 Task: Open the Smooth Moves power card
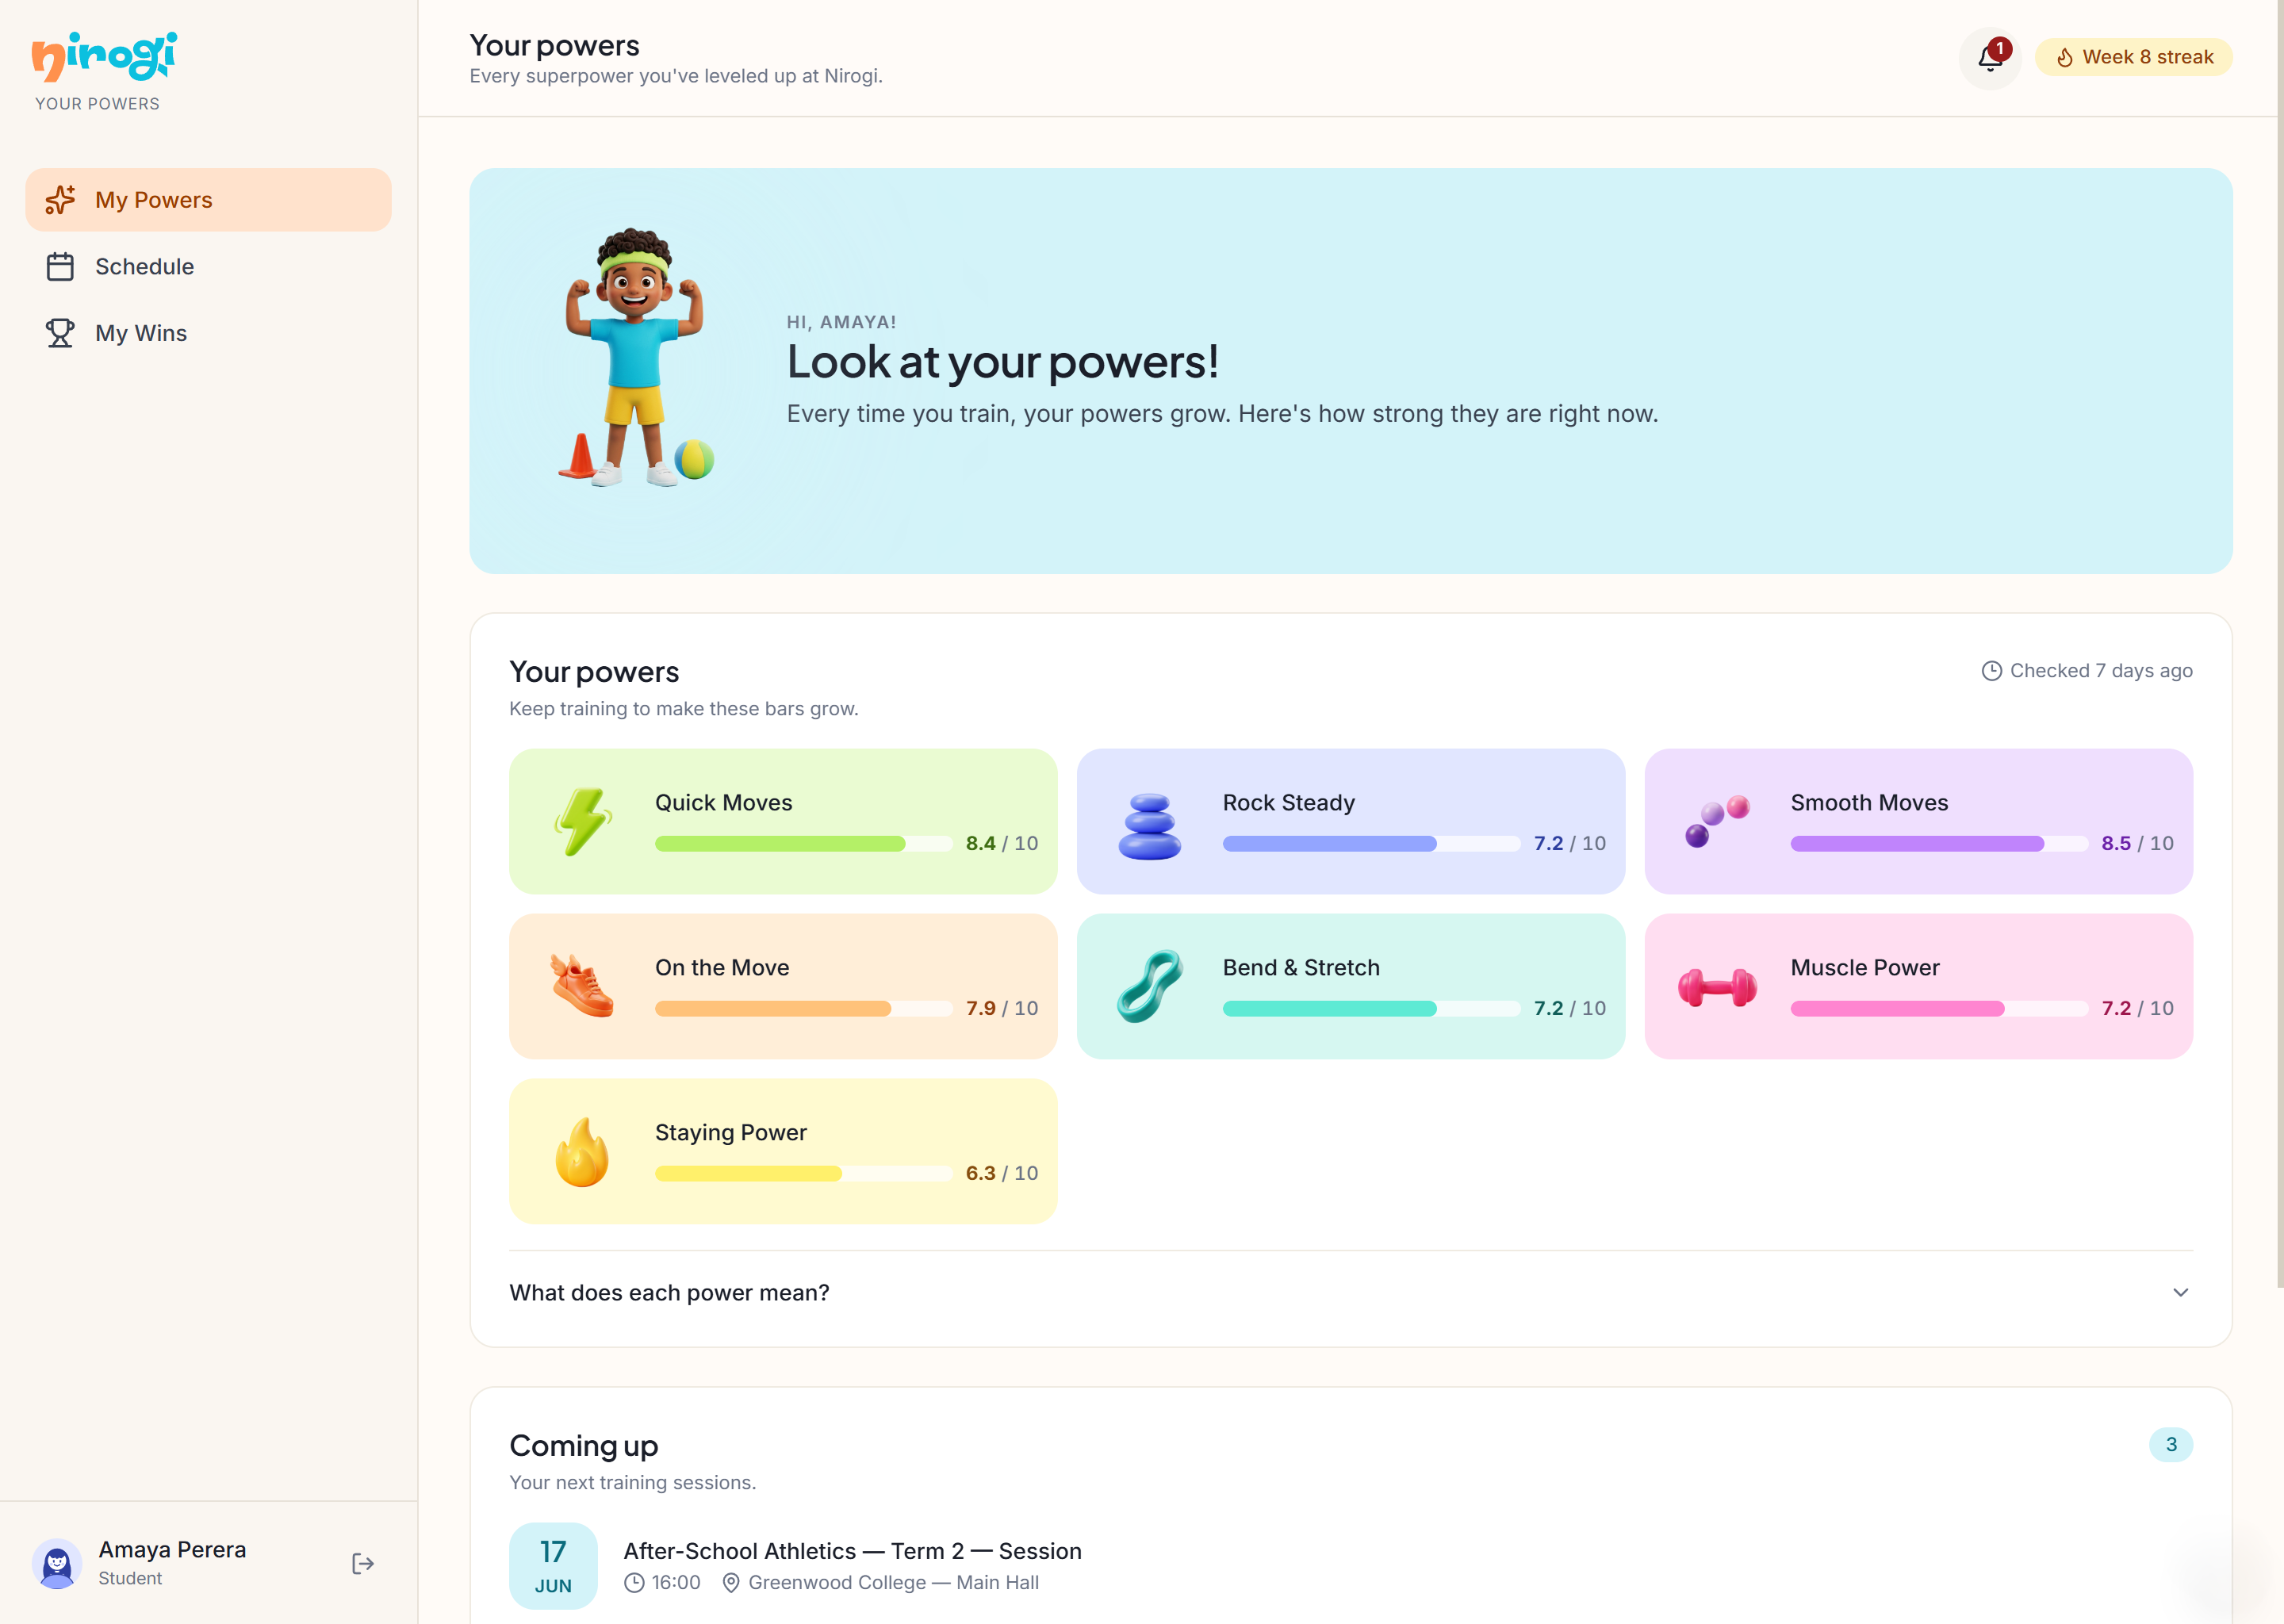tap(1918, 821)
